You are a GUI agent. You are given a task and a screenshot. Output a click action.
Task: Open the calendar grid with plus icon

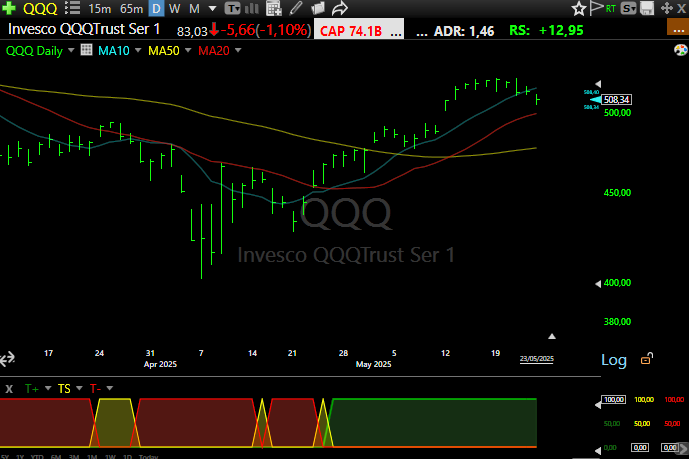pos(273,8)
